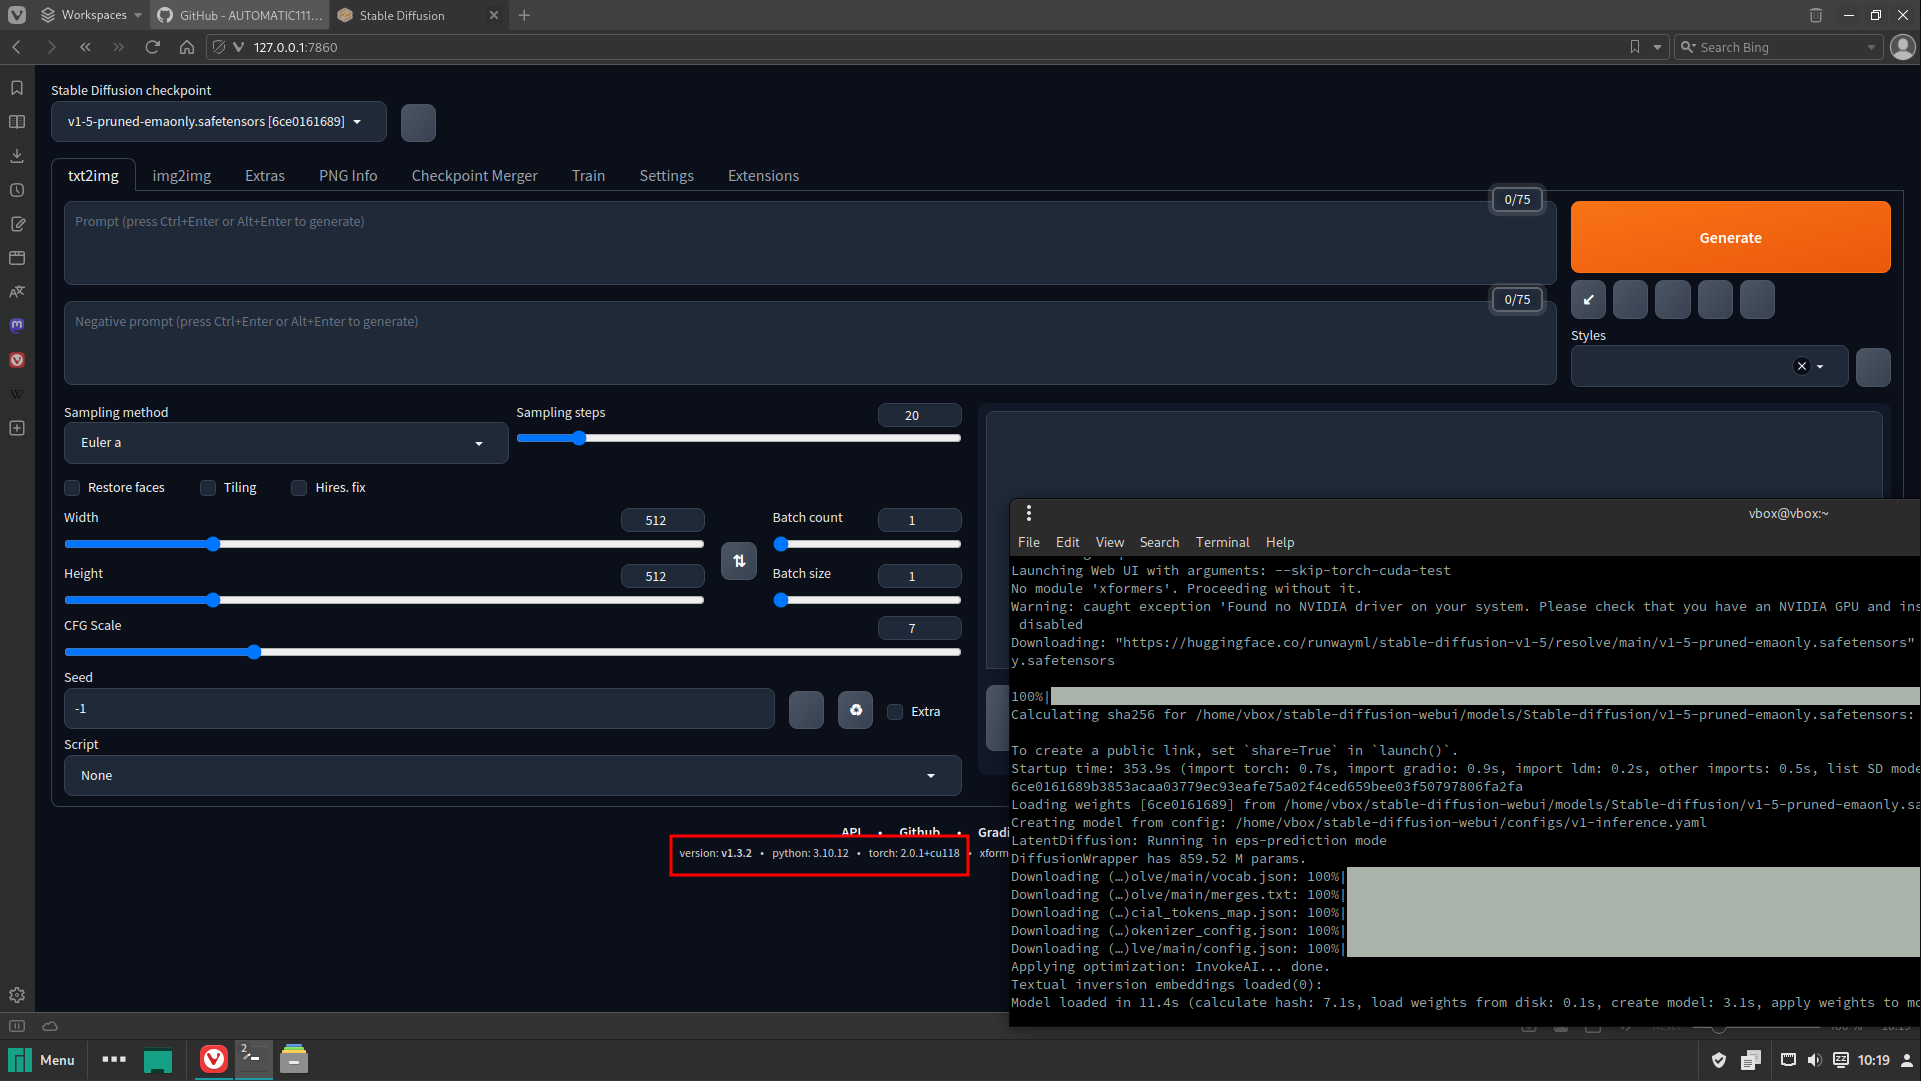Enable the Restore faces checkbox
Viewport: 1921px width, 1081px height.
73,488
